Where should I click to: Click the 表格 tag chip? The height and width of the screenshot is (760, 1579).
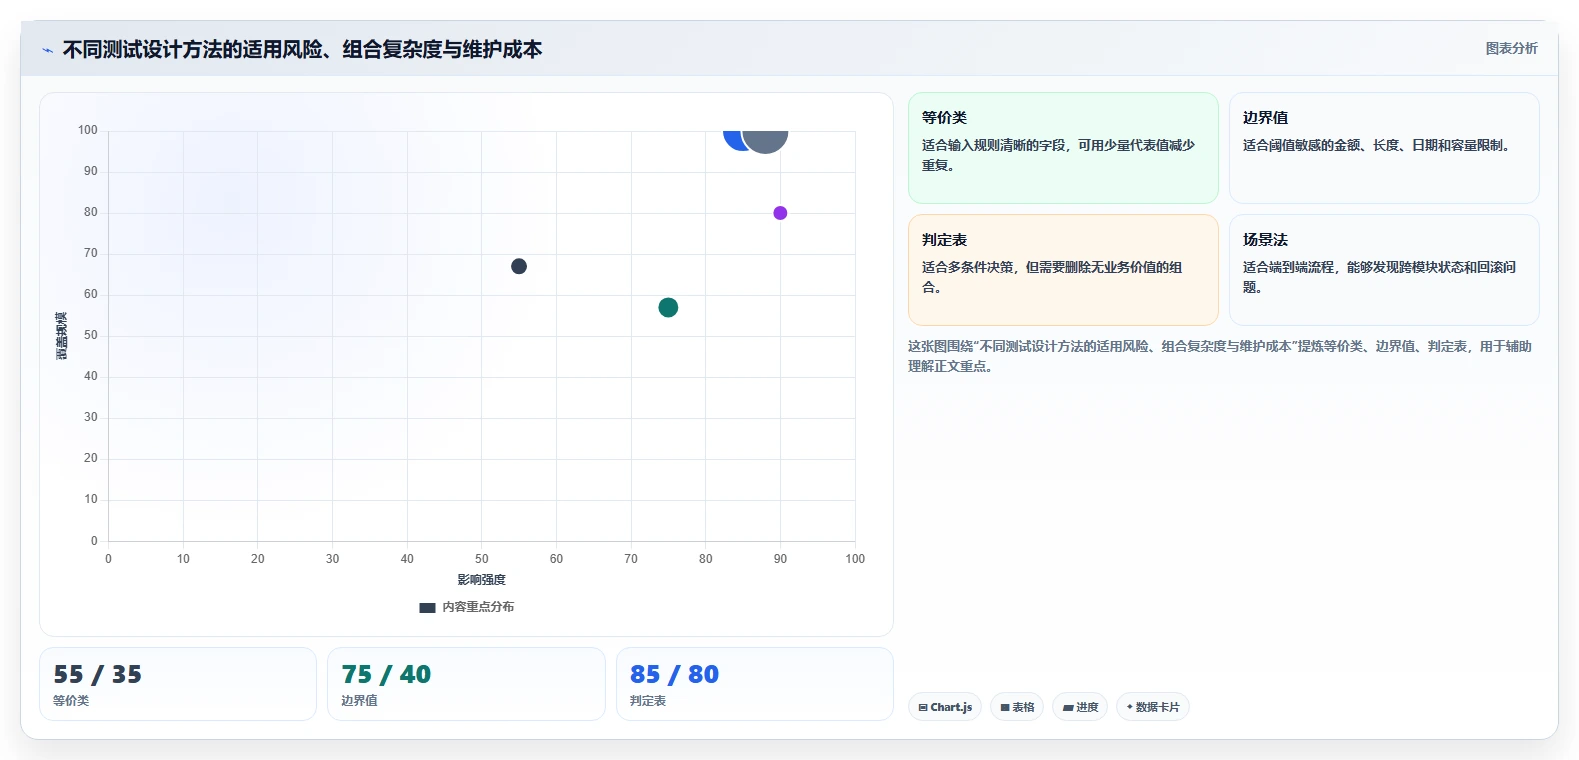point(1017,707)
